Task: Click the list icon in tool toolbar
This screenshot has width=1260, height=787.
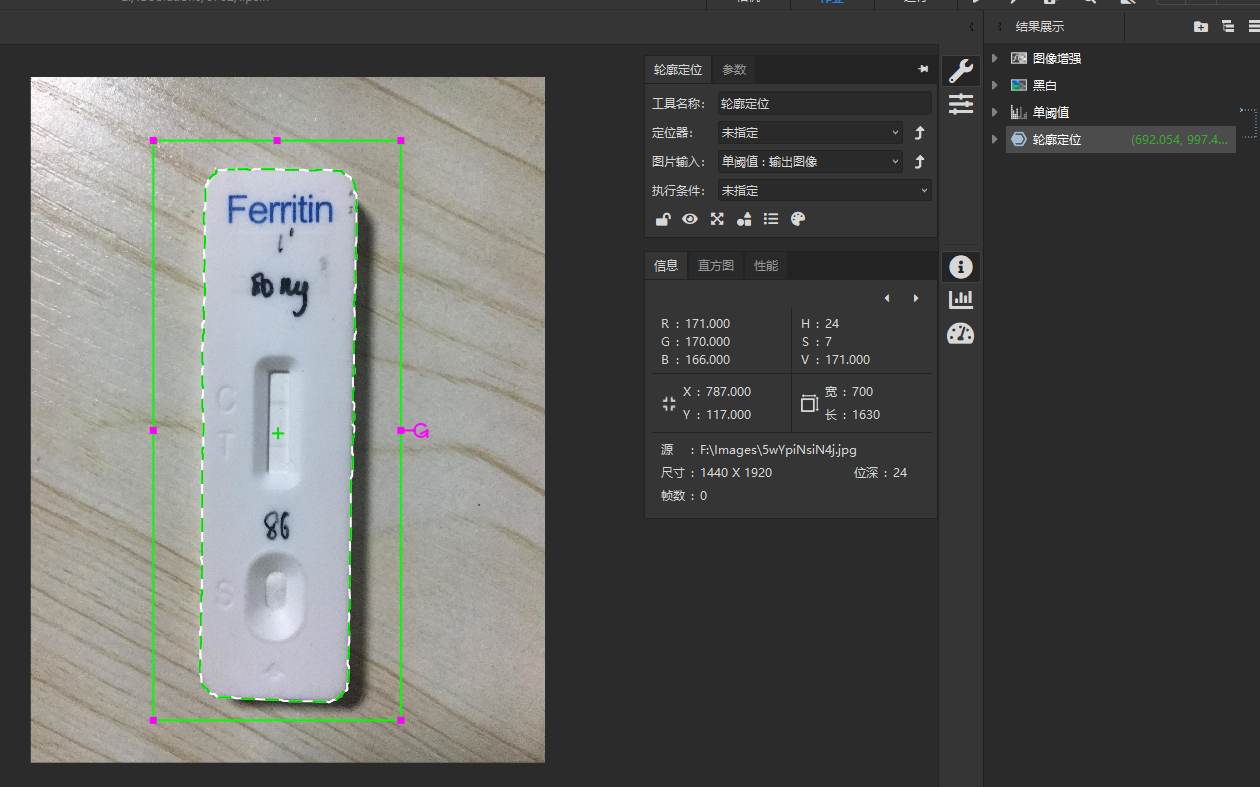Action: (771, 219)
